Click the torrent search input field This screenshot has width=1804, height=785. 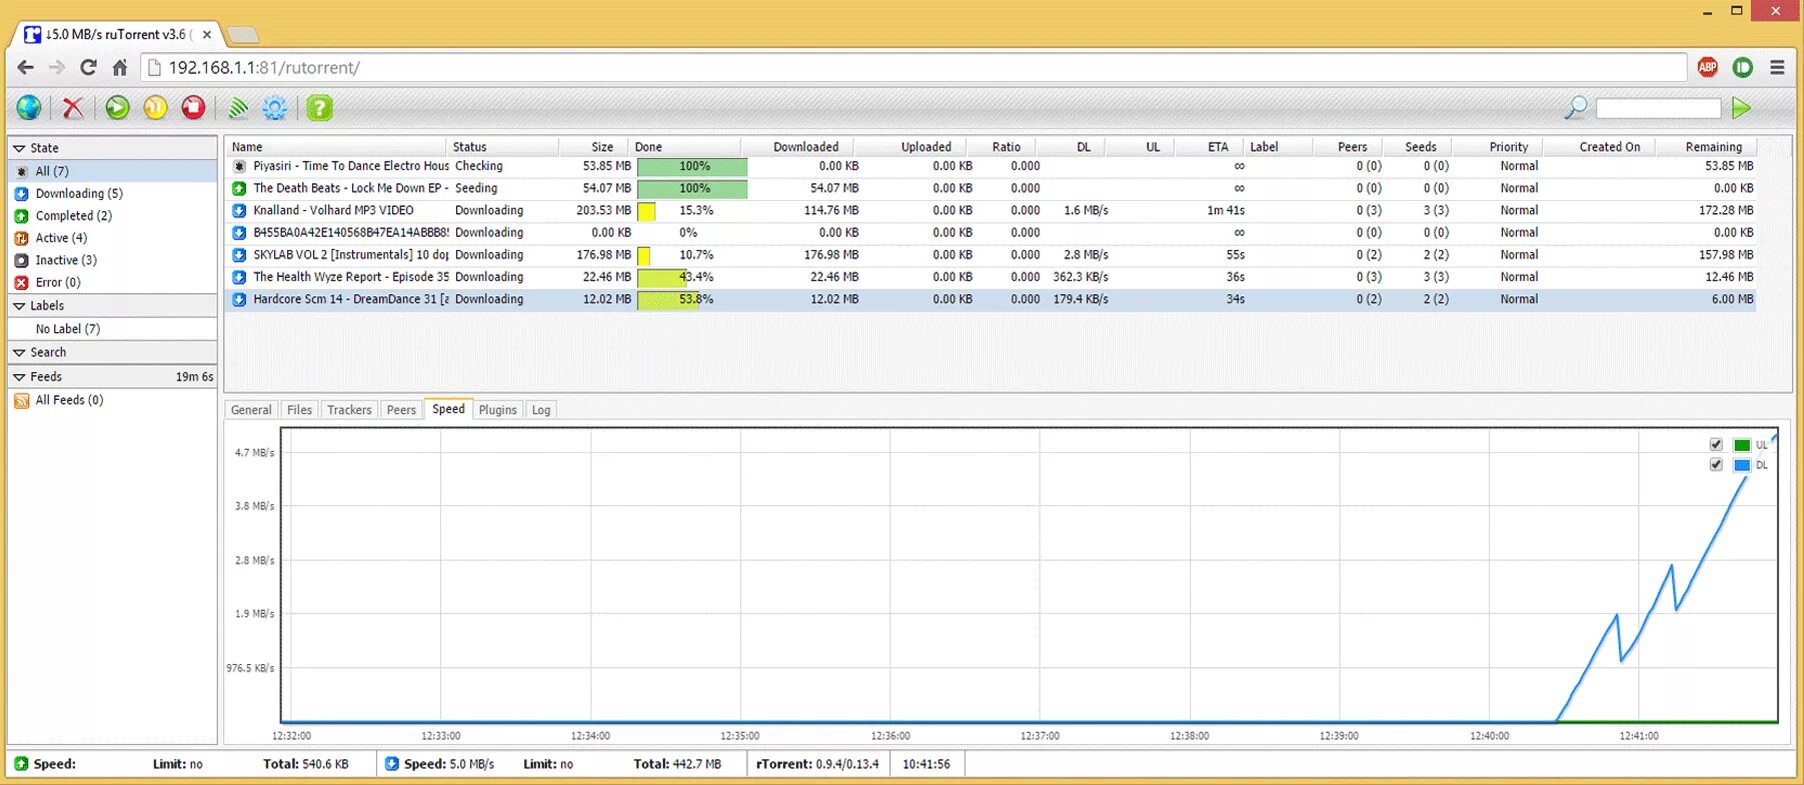[1658, 108]
